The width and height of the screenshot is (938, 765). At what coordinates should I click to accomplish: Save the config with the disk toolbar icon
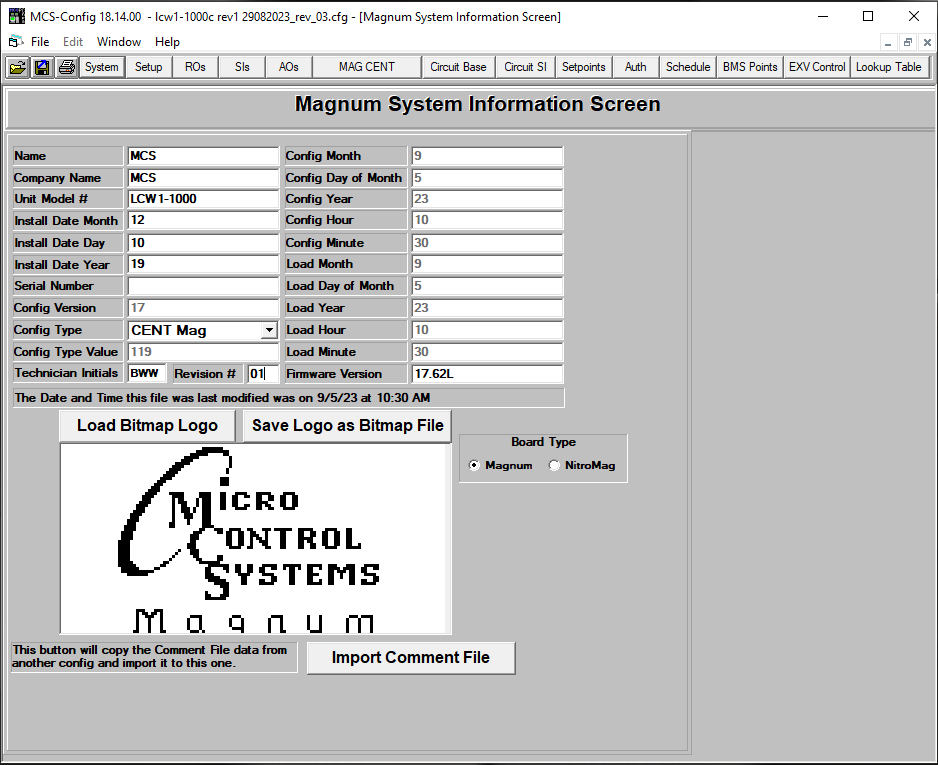(41, 67)
